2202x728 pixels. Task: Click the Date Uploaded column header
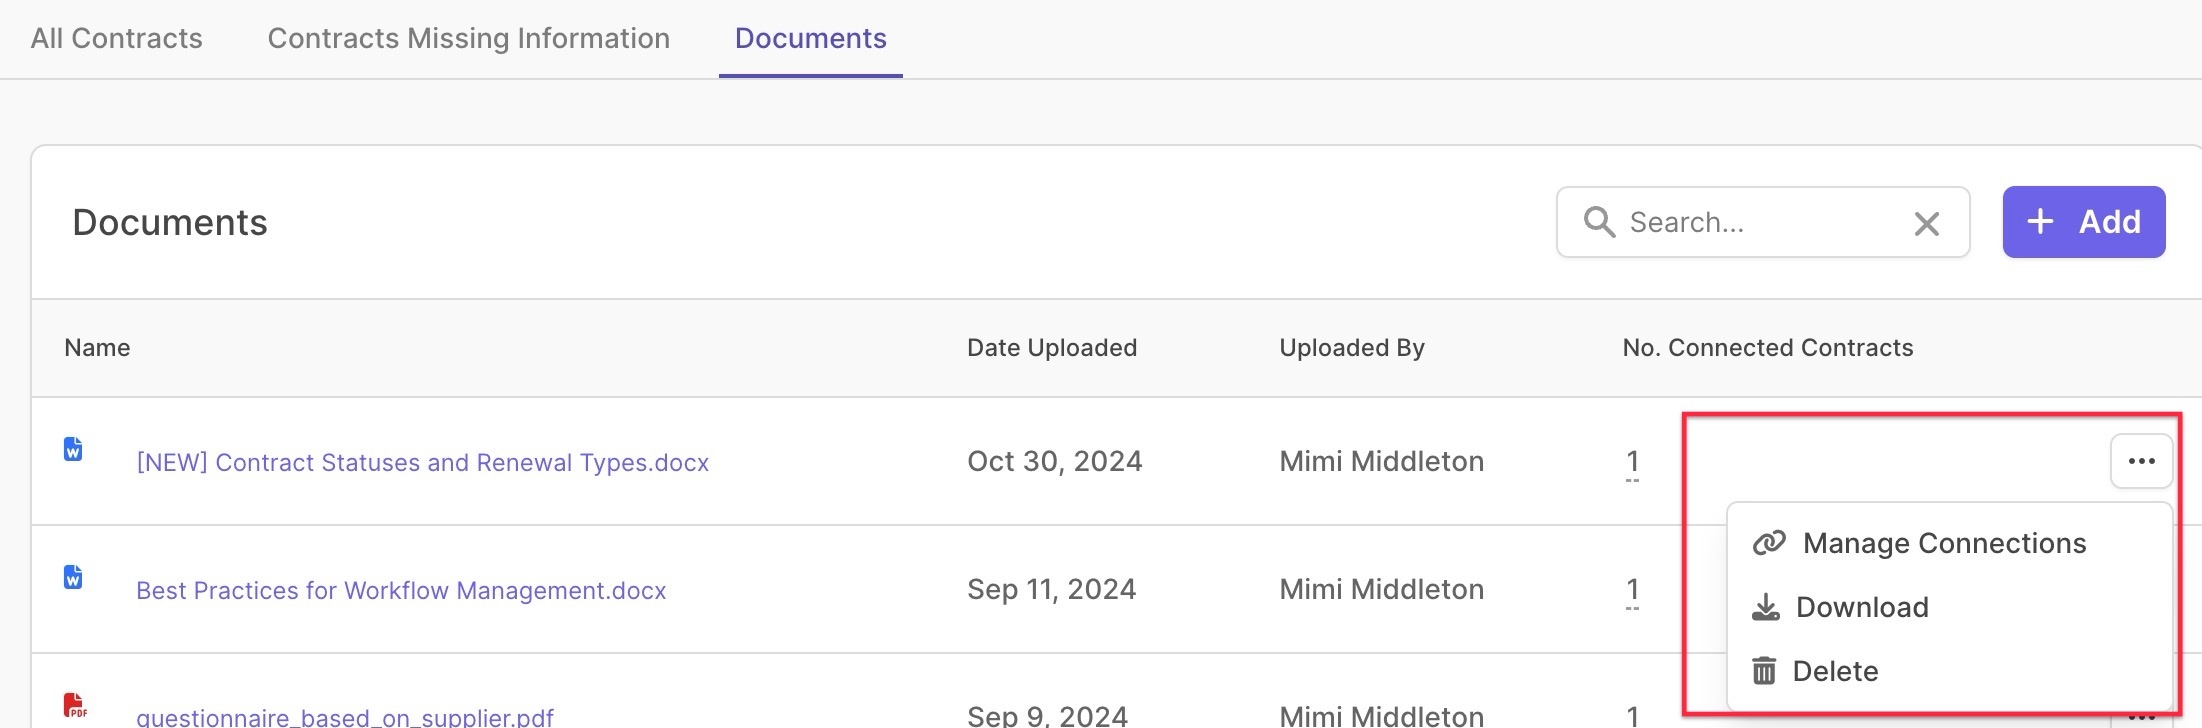click(1052, 347)
